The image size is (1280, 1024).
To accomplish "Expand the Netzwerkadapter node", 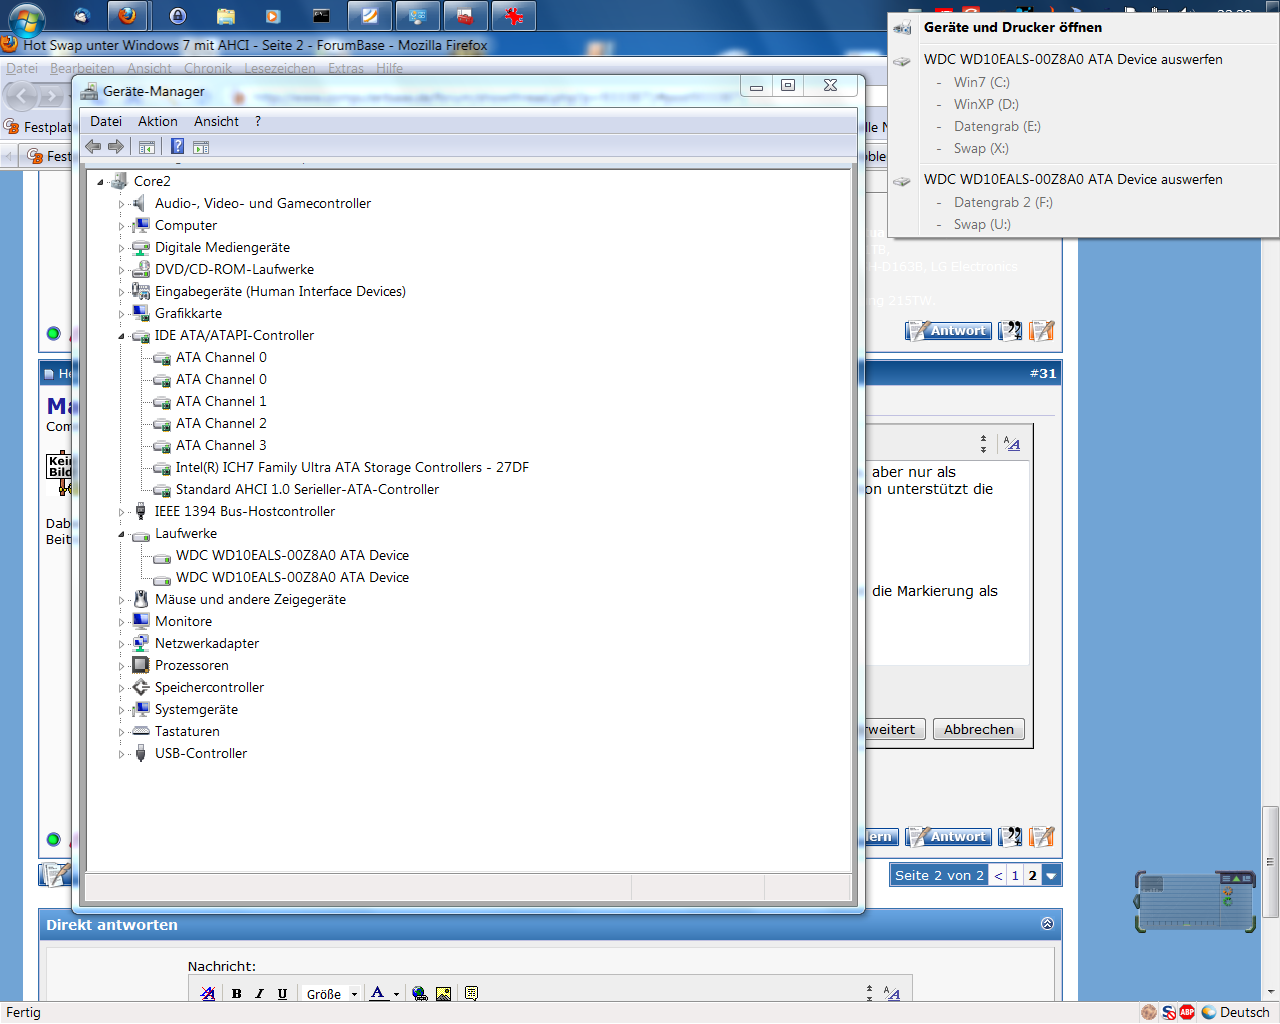I will (x=122, y=644).
